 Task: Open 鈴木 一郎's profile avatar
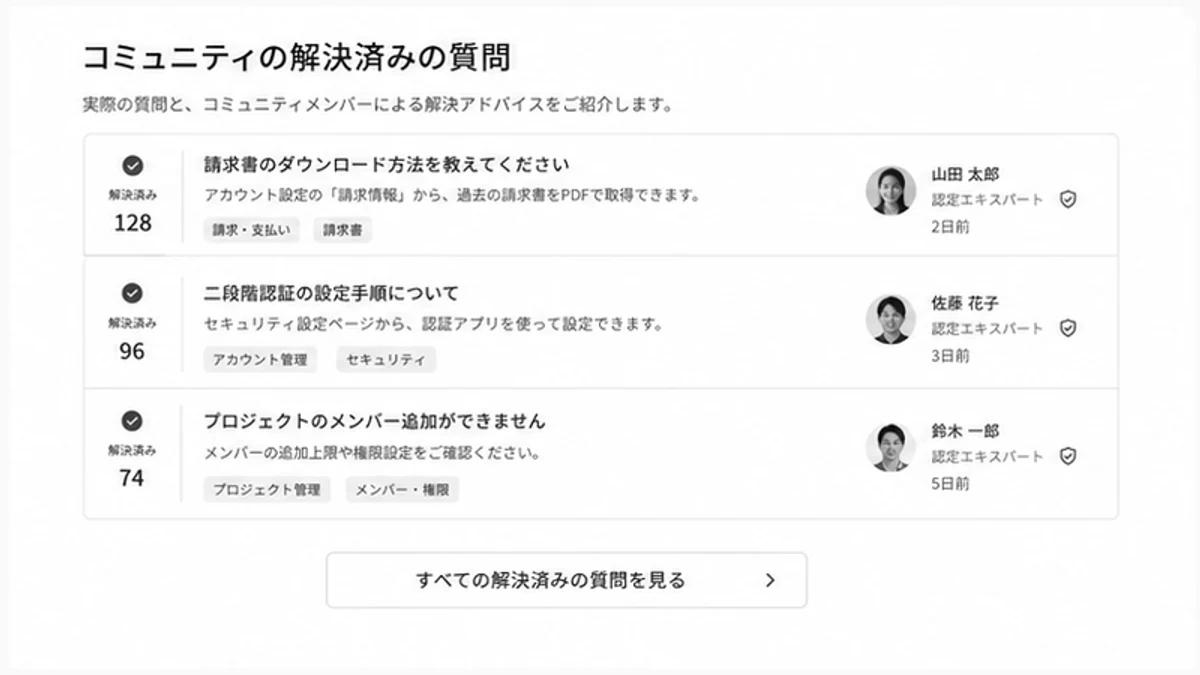(x=890, y=447)
